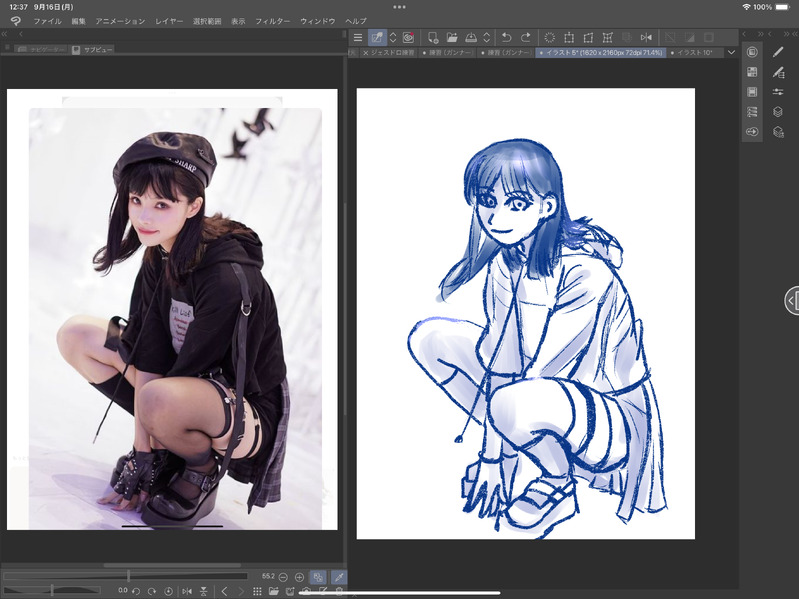Open the color set grid palette icon
The height and width of the screenshot is (599, 799).
coord(752,72)
